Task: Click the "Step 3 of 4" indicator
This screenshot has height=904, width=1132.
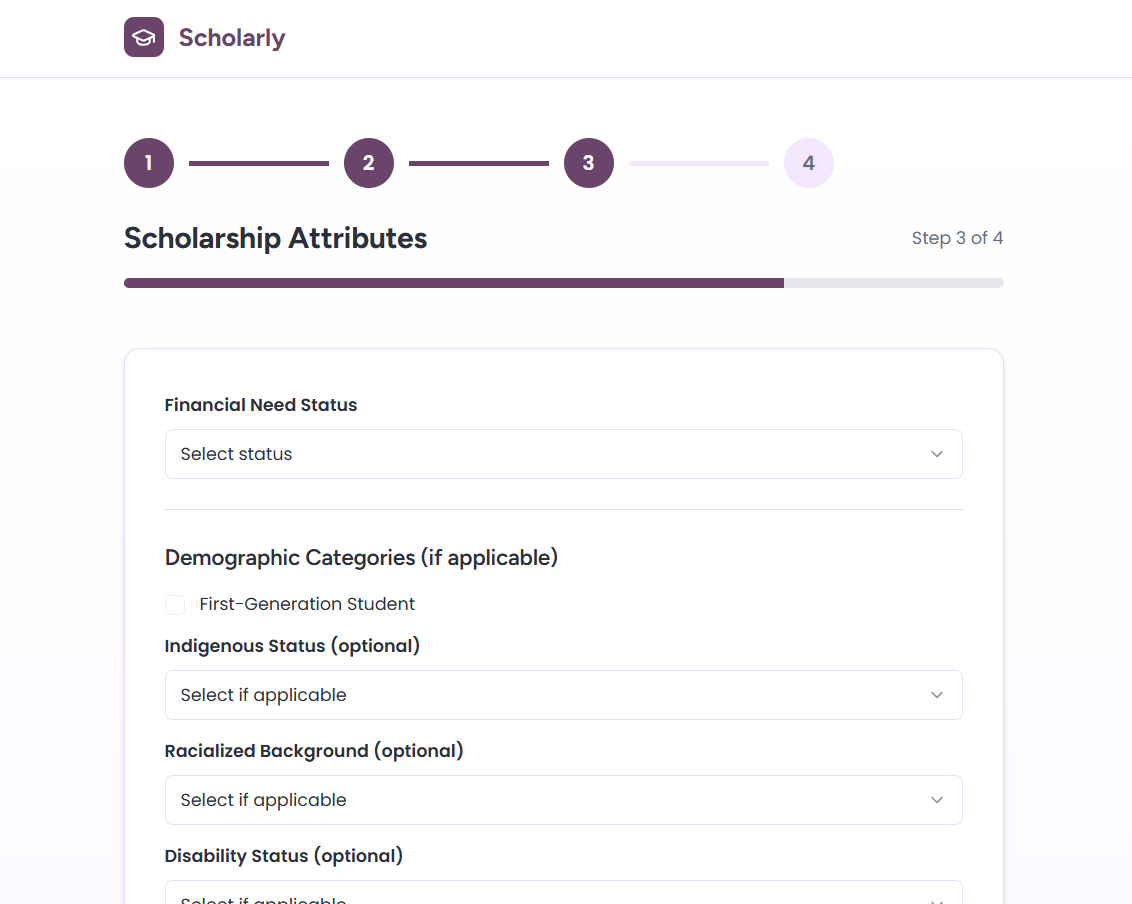Action: click(957, 238)
